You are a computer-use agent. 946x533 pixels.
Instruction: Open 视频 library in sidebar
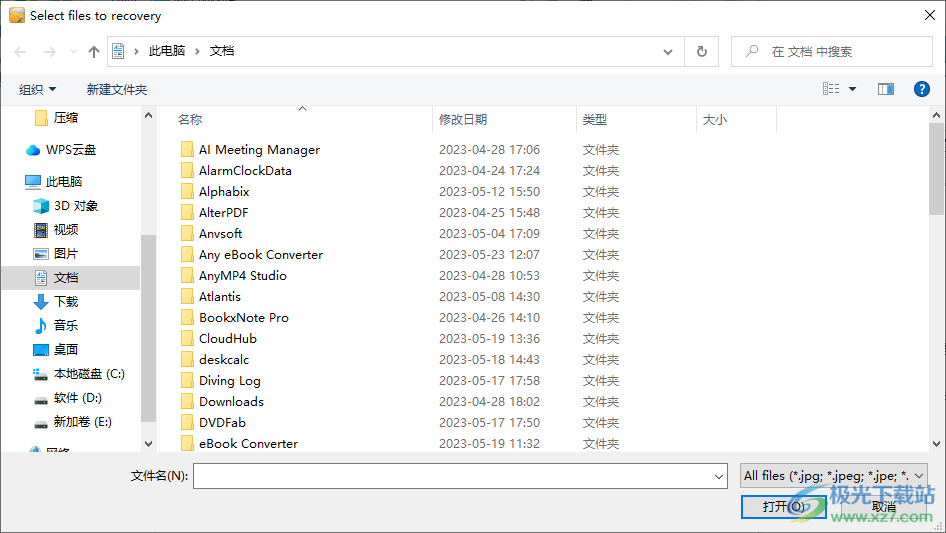pyautogui.click(x=56, y=230)
